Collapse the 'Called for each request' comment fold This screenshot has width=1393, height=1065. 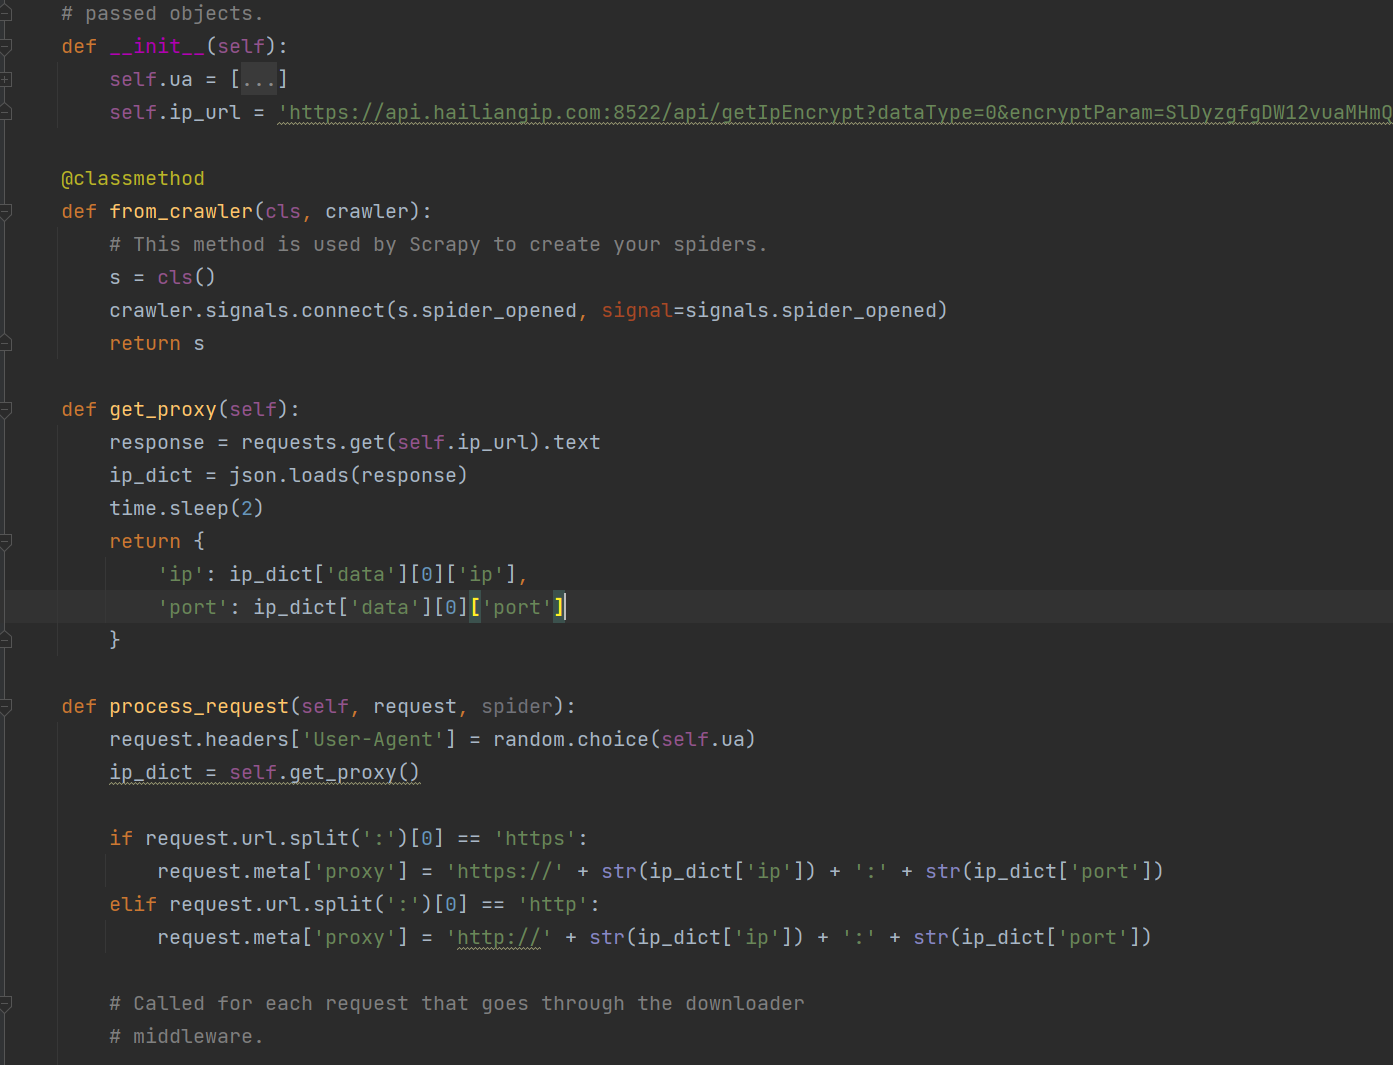click(5, 1003)
